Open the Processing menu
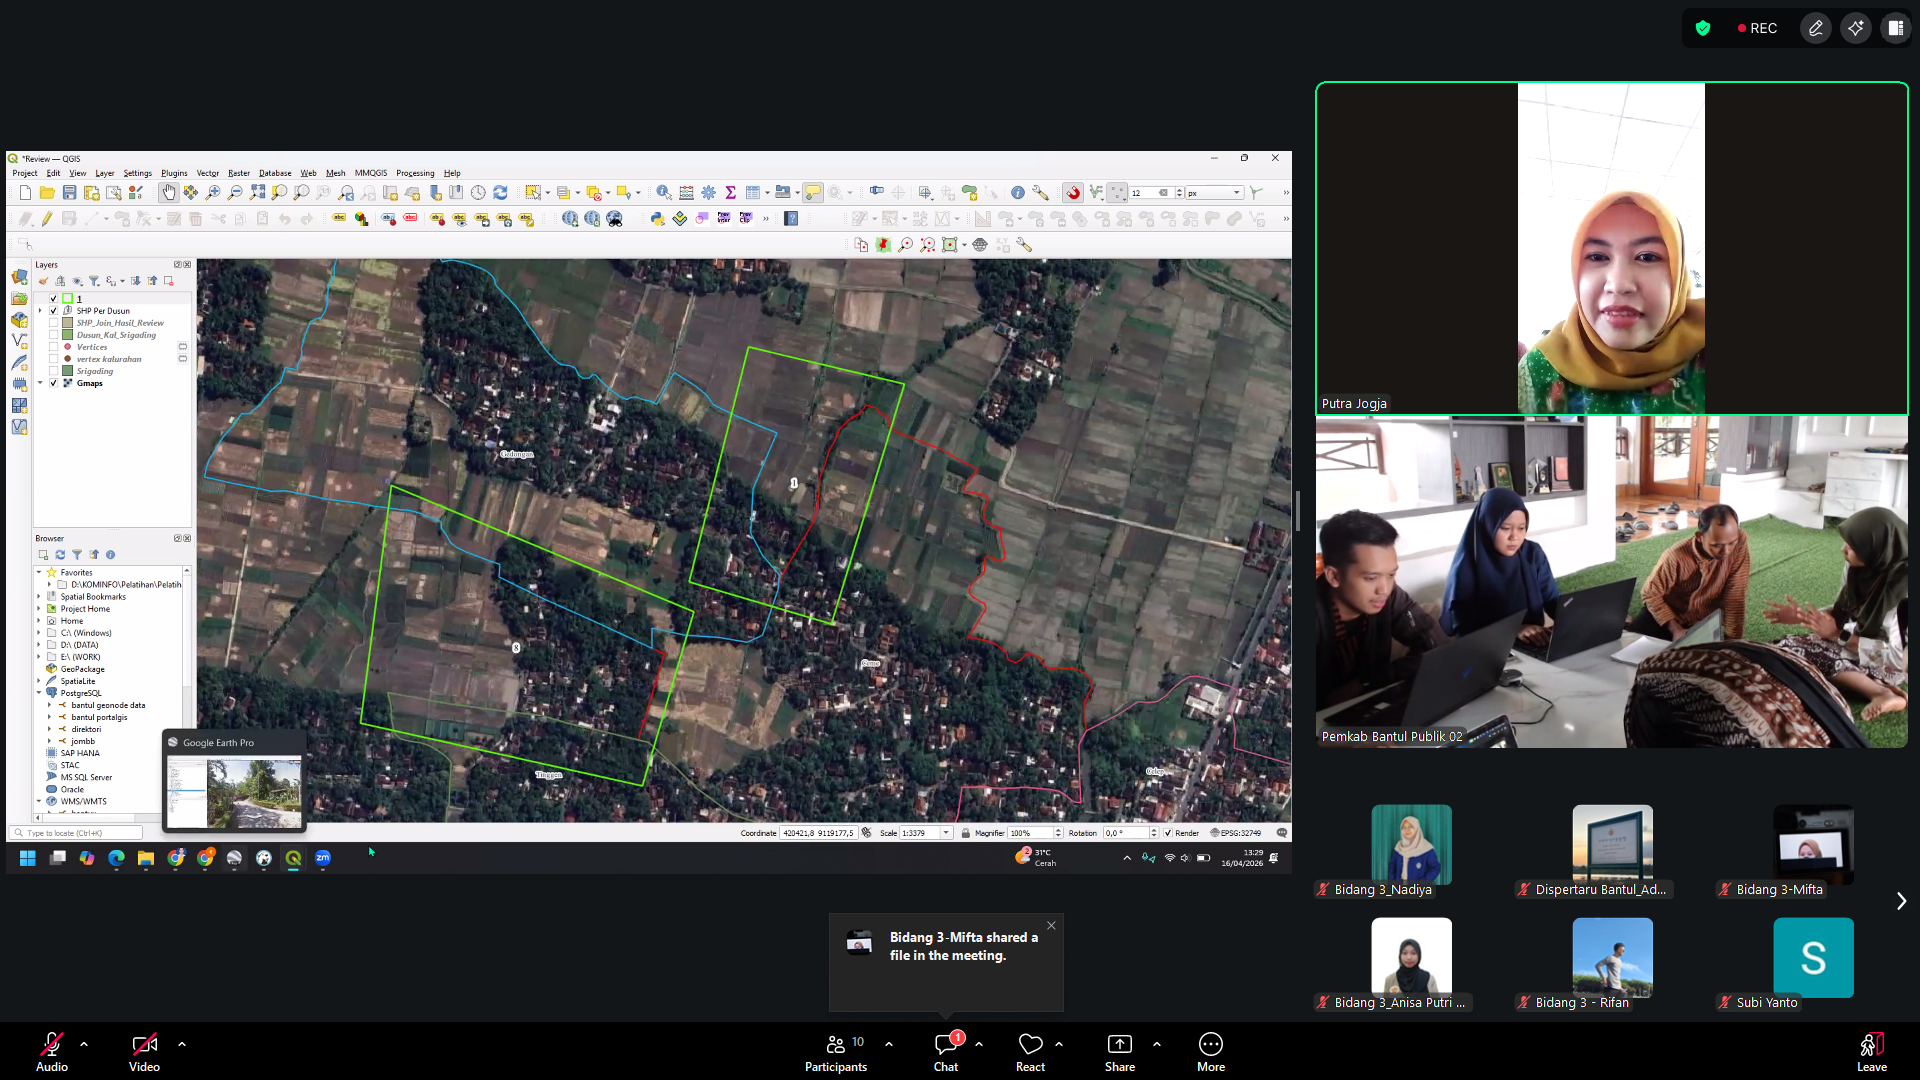Screen dimensions: 1920x1080 [414, 173]
